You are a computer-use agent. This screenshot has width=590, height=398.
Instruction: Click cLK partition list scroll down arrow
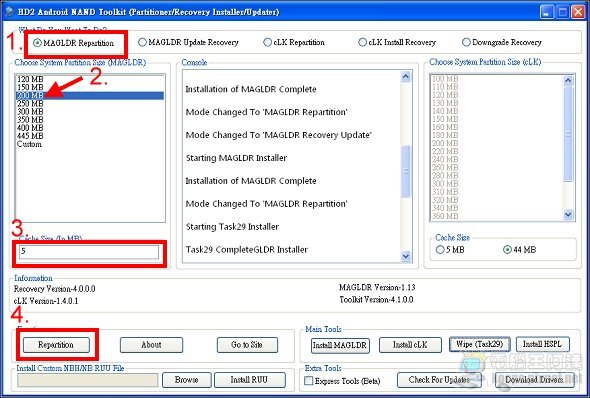point(568,215)
